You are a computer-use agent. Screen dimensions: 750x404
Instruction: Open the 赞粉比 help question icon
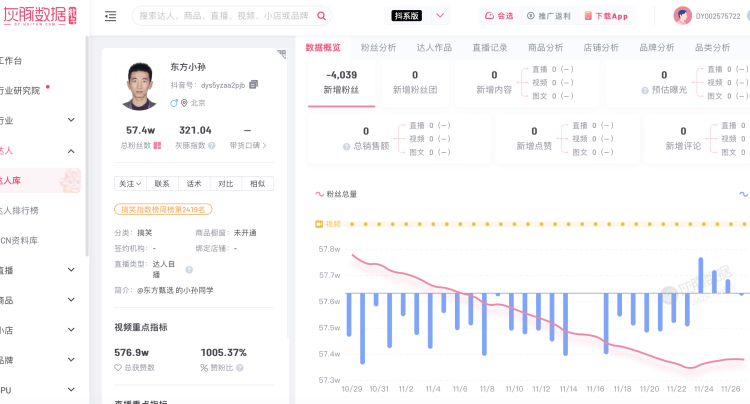point(240,368)
